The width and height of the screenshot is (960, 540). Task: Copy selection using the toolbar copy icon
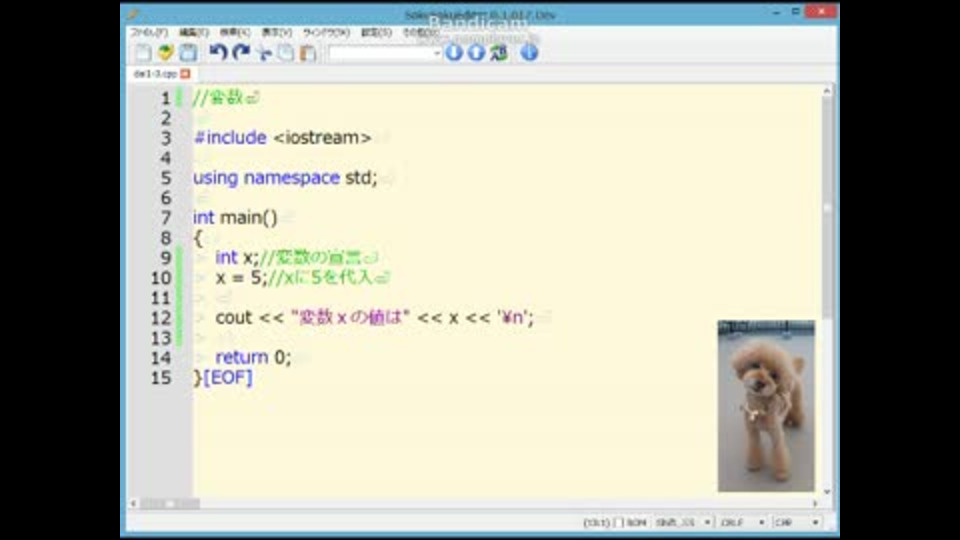(286, 53)
